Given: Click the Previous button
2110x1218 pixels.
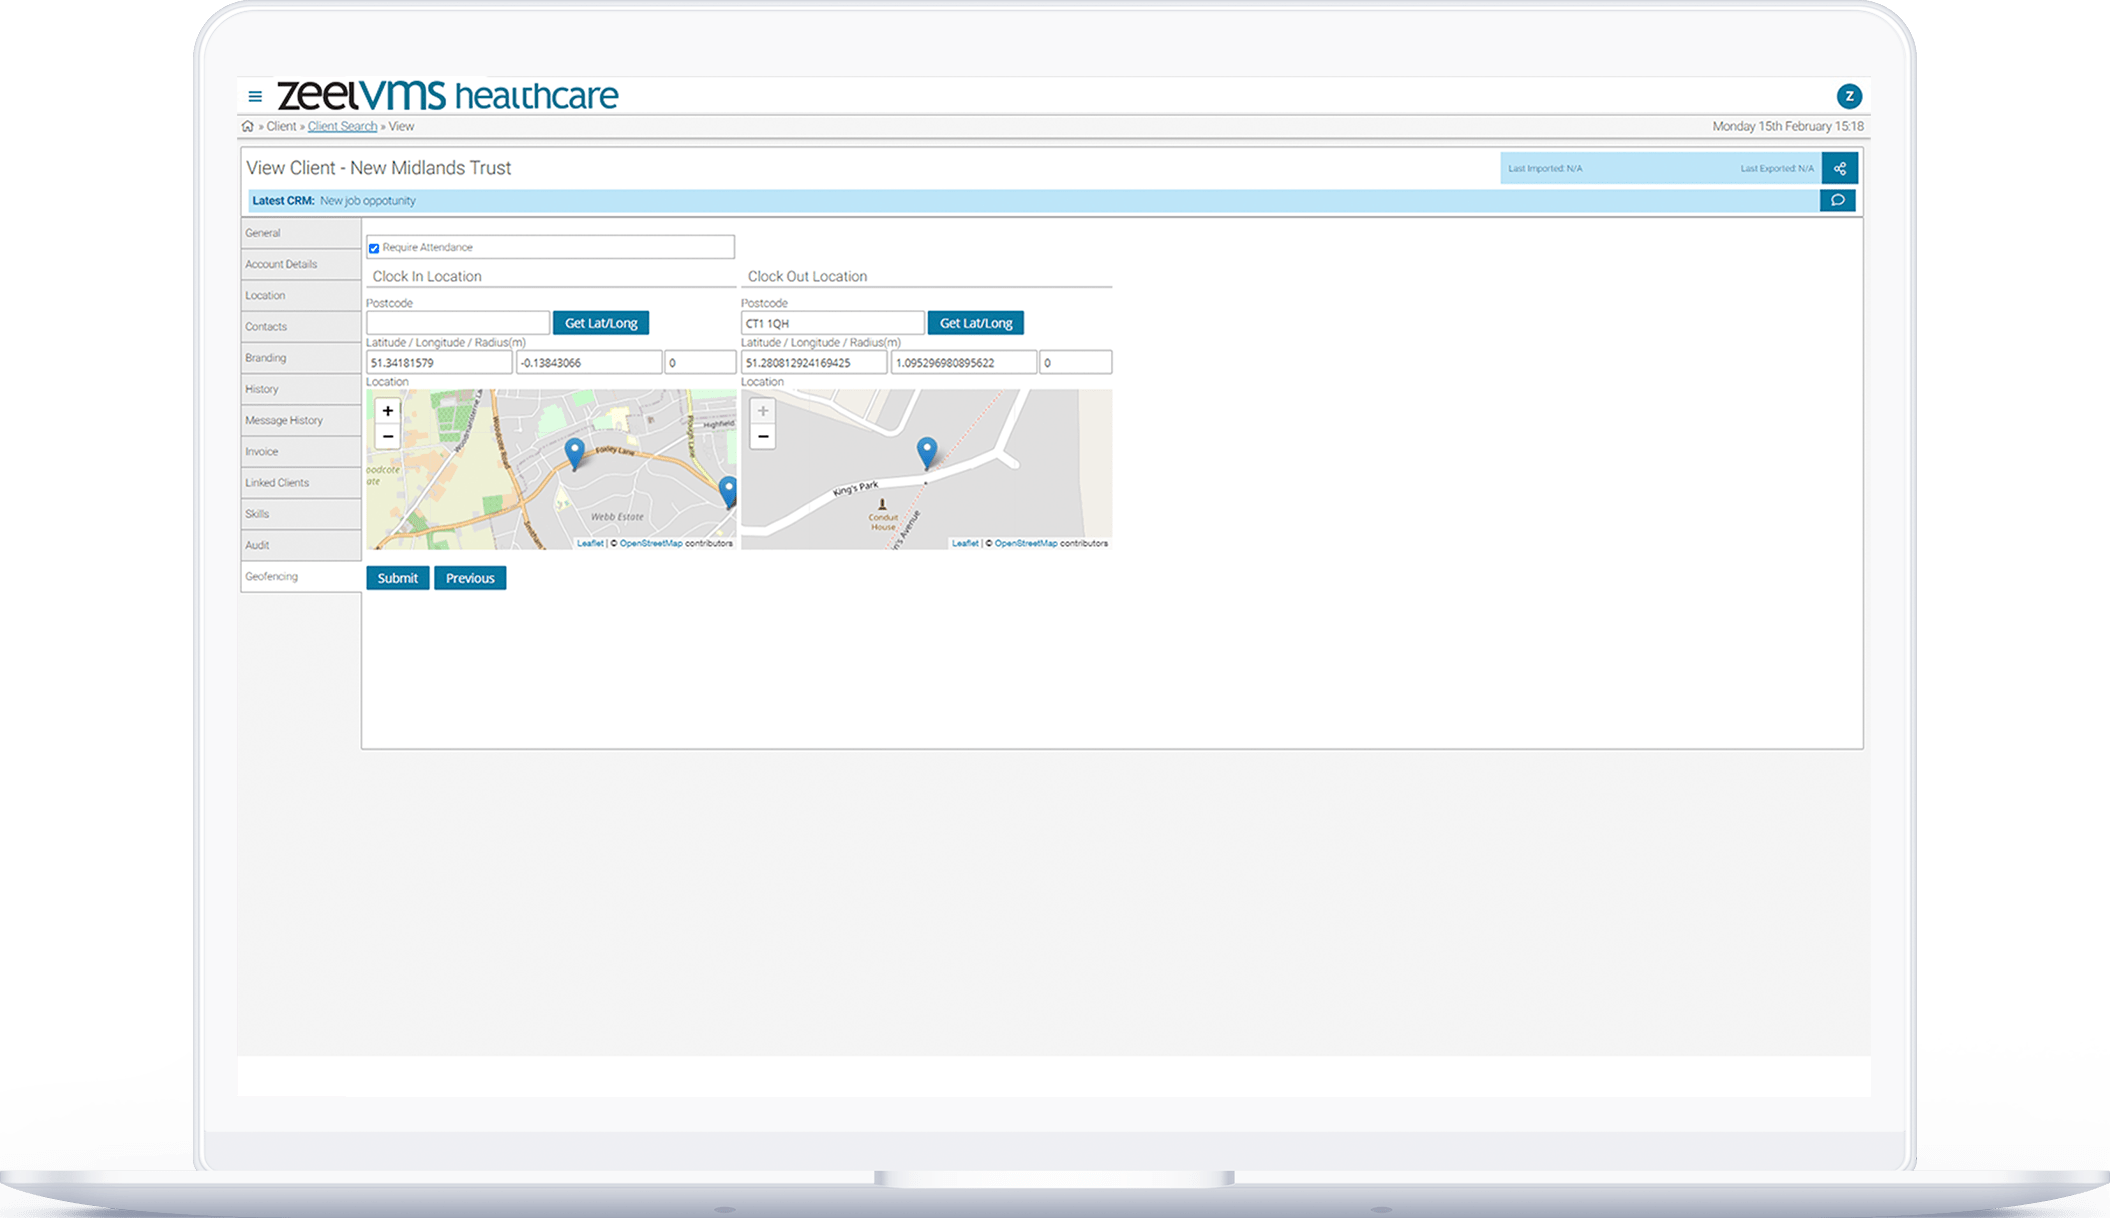Looking at the screenshot, I should coord(470,578).
